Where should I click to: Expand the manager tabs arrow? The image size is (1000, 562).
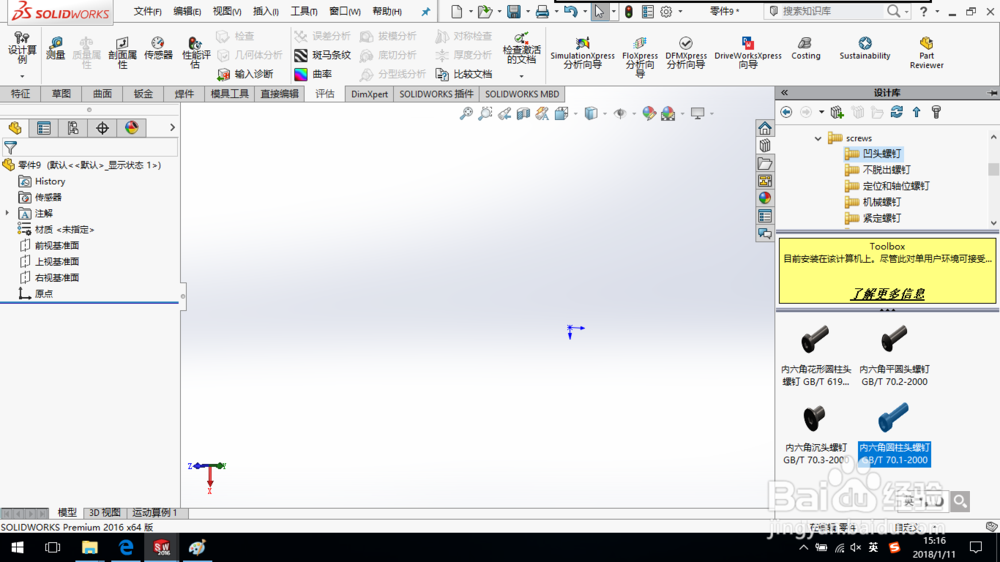(172, 128)
